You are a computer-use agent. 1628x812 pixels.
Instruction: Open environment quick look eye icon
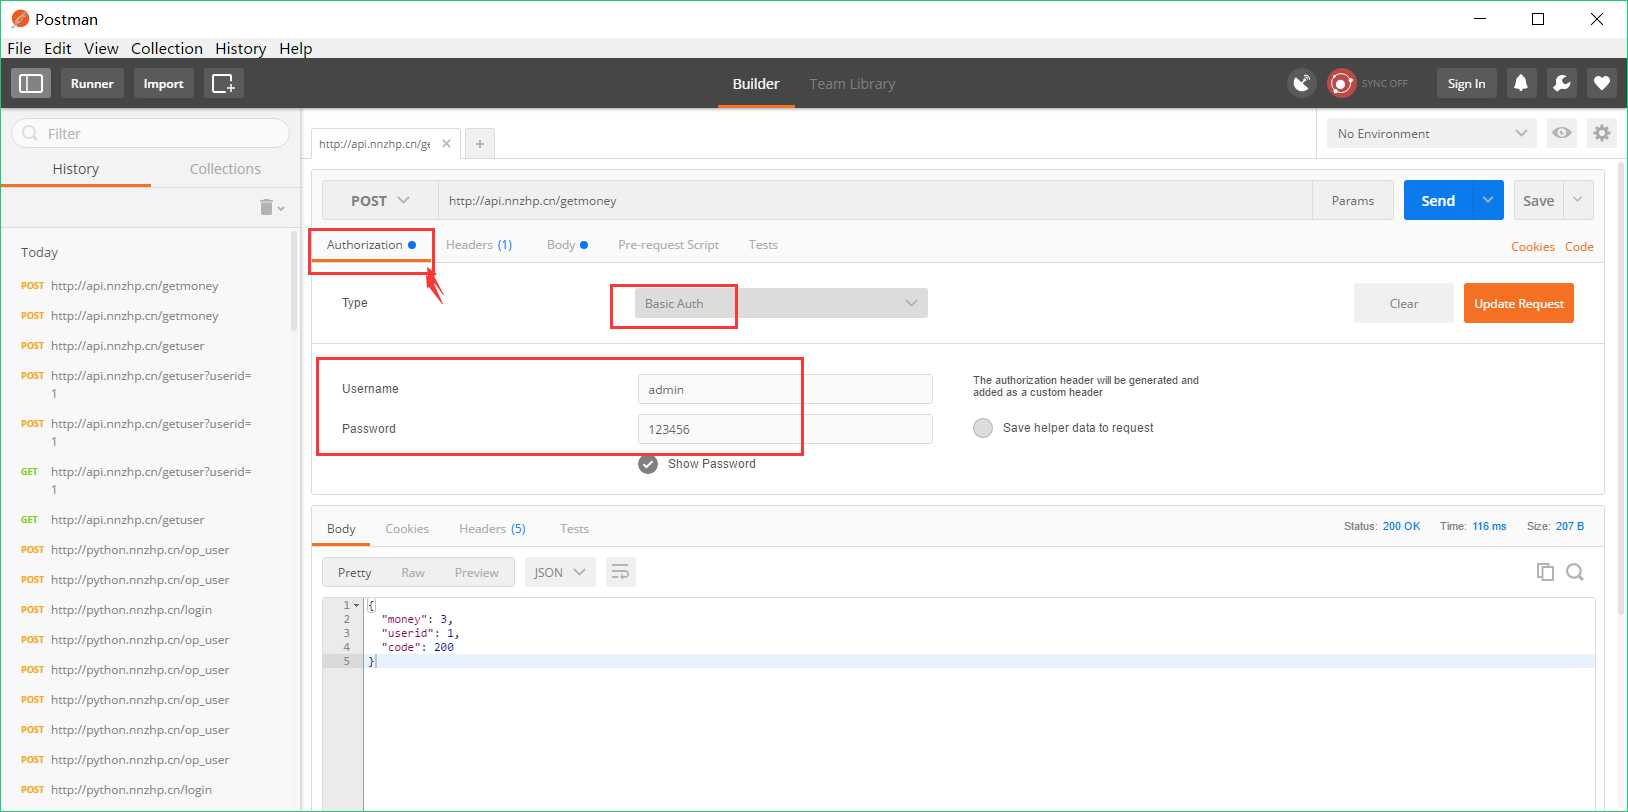click(1562, 133)
